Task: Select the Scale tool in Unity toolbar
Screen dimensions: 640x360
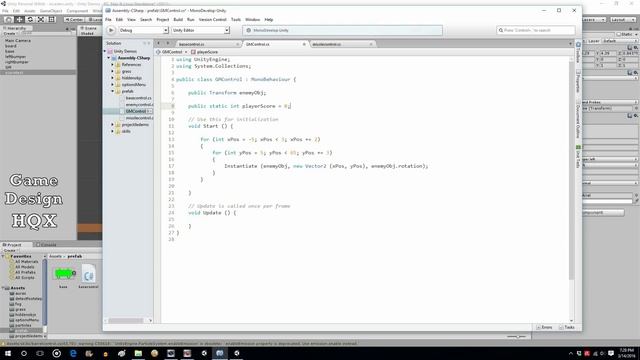Action: coord(41,19)
